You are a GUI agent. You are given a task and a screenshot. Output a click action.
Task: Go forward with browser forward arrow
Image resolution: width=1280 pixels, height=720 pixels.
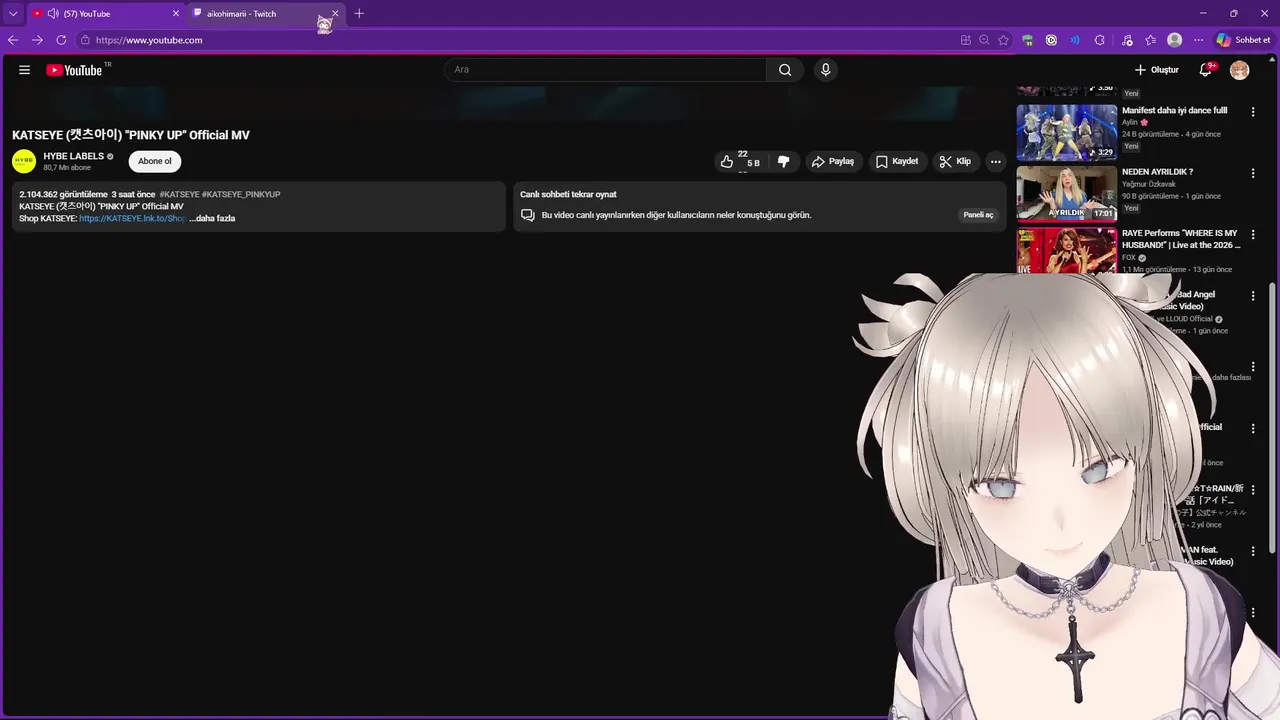[37, 40]
